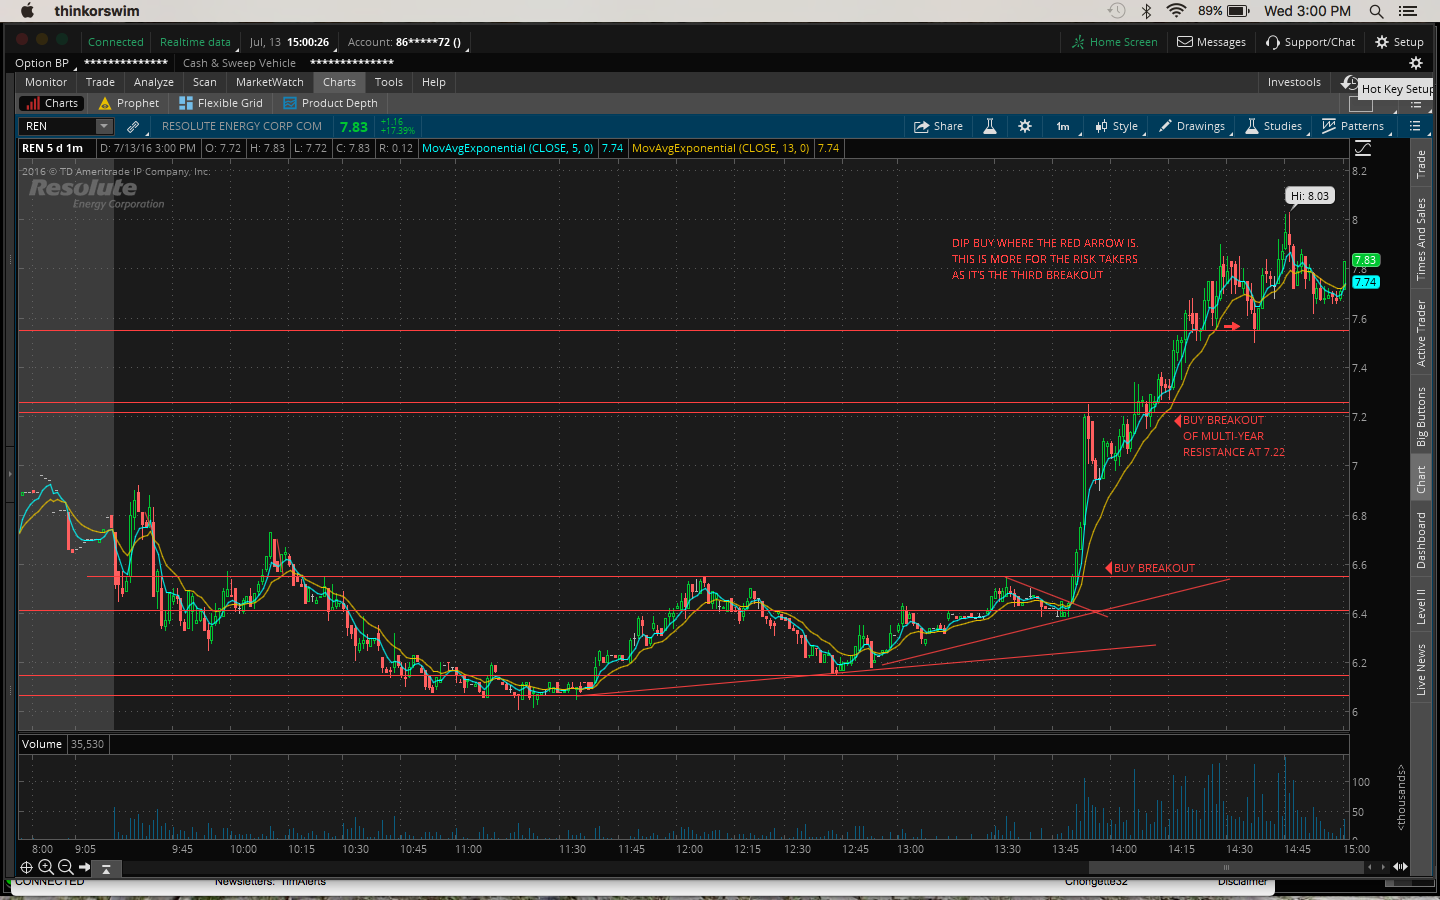1440x900 pixels.
Task: Click the MovAvgExponential (CLOSE, 13, 0) study label
Action: pos(721,148)
